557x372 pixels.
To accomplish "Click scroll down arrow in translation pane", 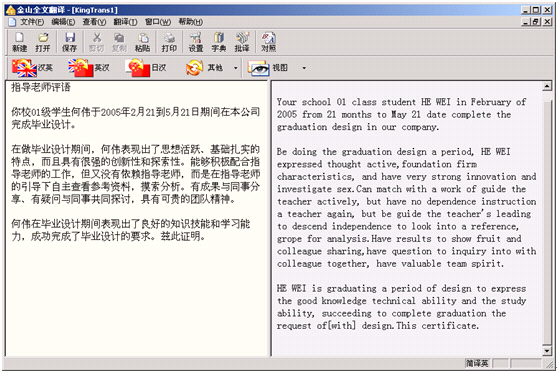I will [547, 351].
